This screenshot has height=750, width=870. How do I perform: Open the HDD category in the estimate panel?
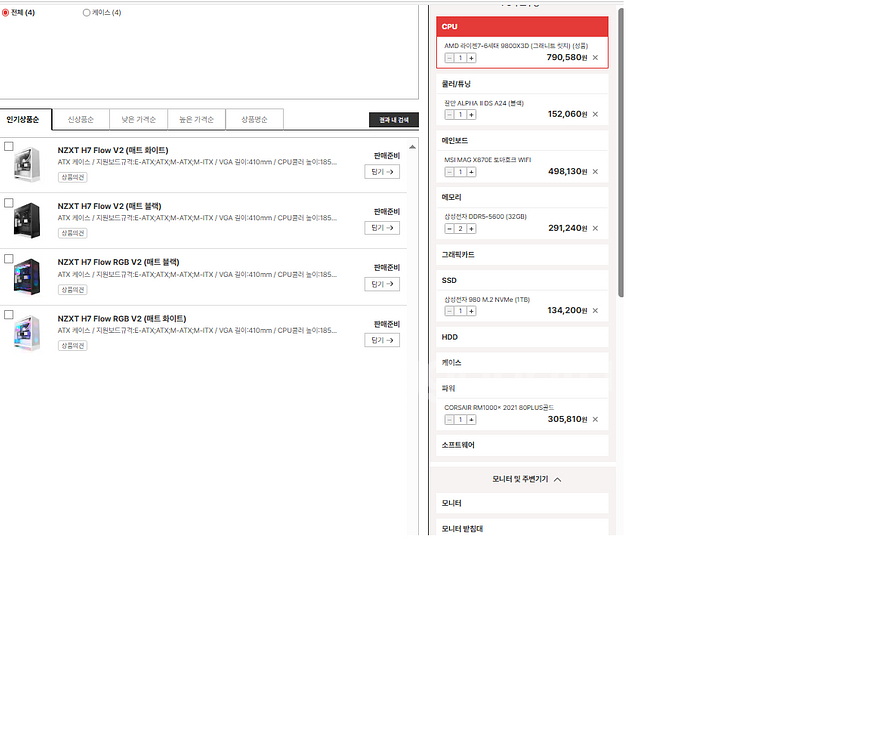[x=522, y=337]
